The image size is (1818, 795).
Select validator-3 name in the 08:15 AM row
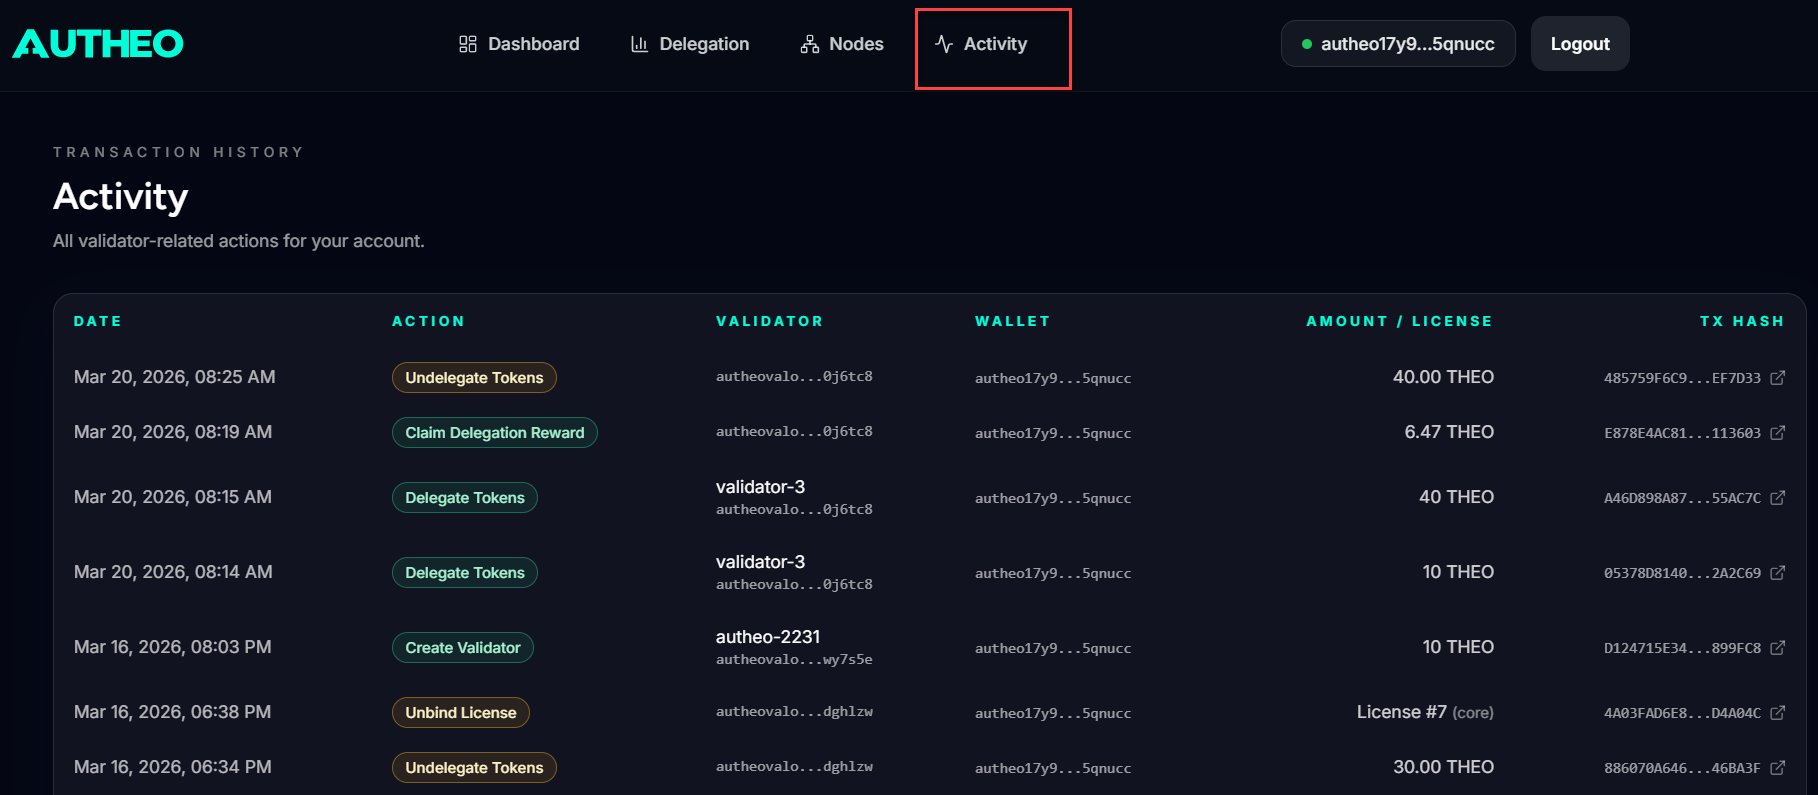point(760,487)
